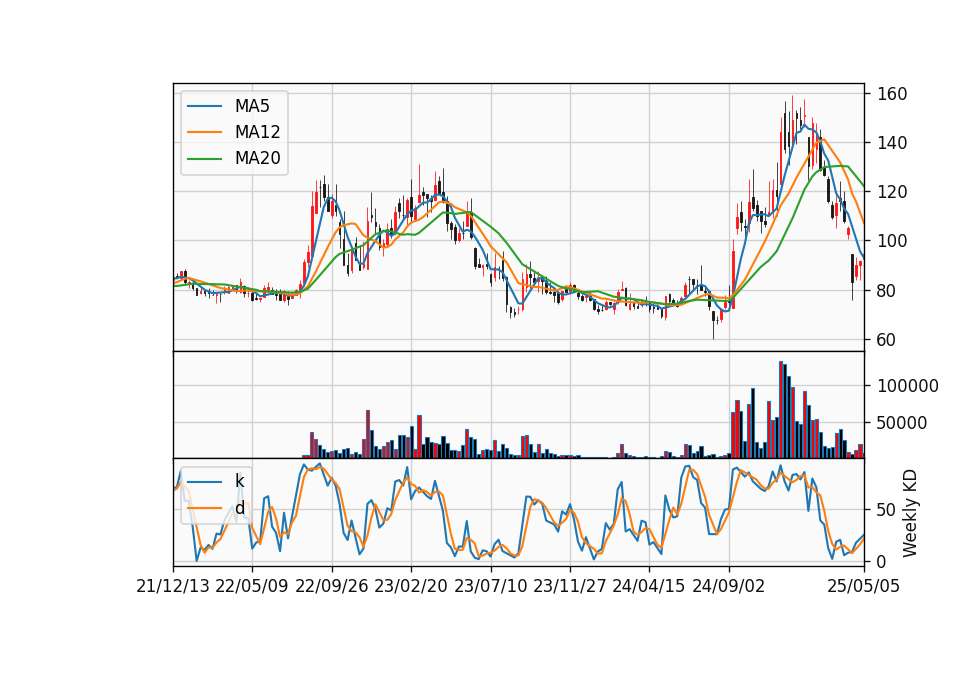Screen dimensions: 960x690
Task: Click the Weekly KD axis title
Action: [x=910, y=513]
